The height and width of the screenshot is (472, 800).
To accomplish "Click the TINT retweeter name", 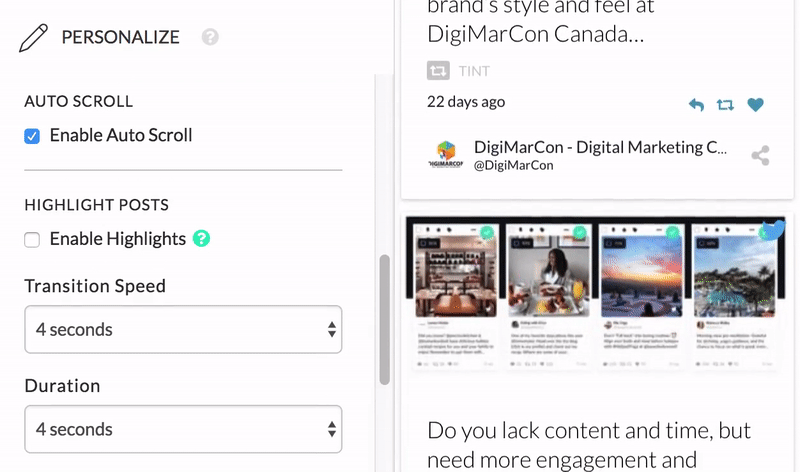I will pyautogui.click(x=474, y=71).
